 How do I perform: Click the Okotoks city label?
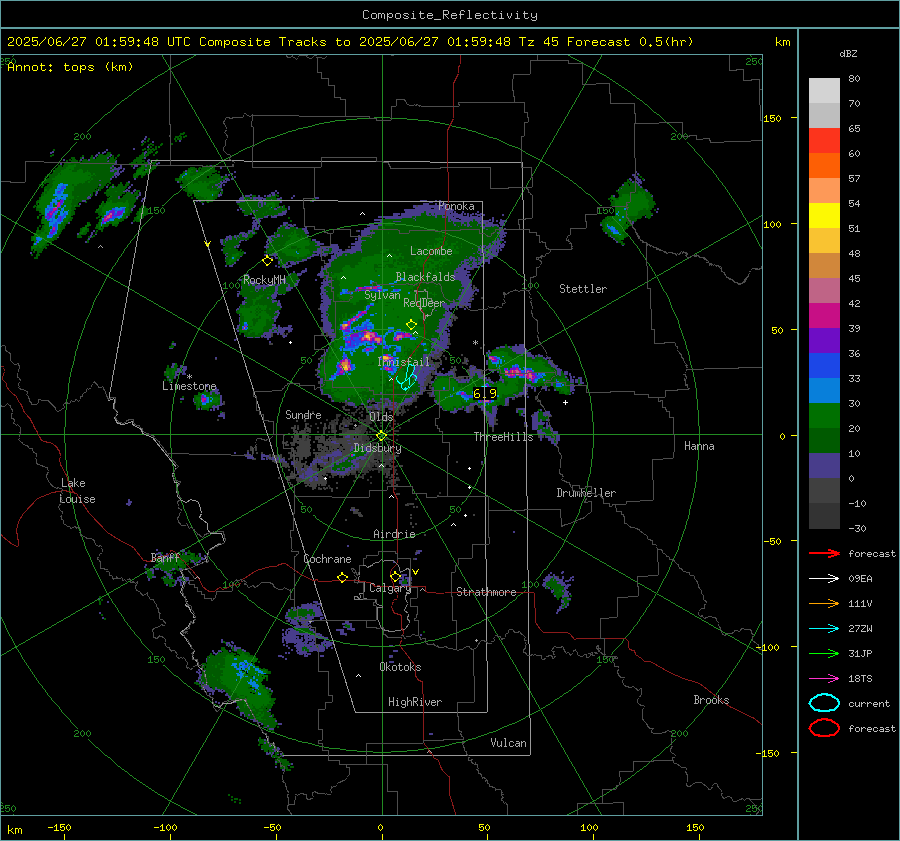[400, 667]
